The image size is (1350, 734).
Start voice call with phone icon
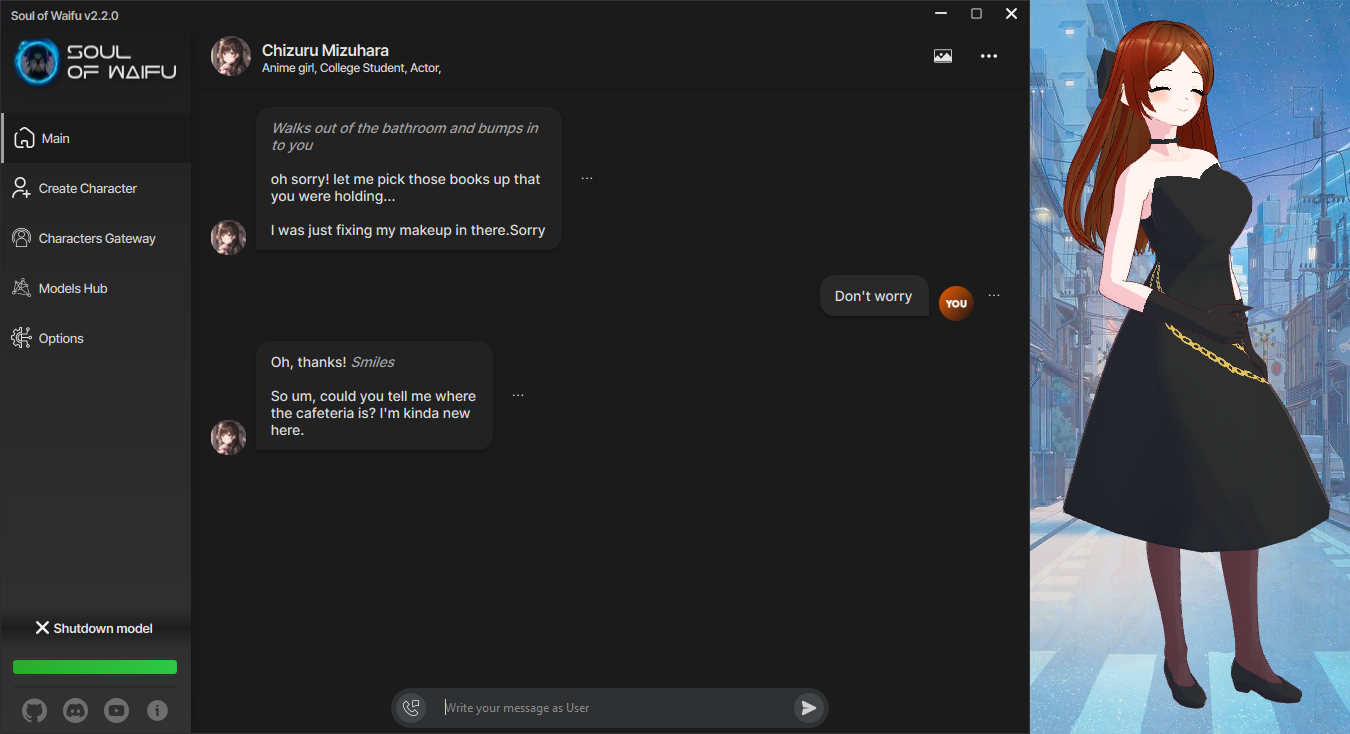click(411, 708)
